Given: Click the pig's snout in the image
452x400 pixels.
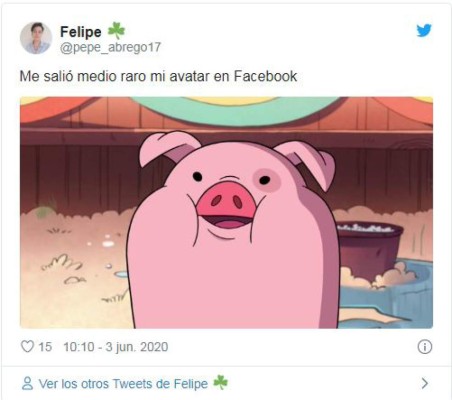Looking at the screenshot, I should coord(227,200).
